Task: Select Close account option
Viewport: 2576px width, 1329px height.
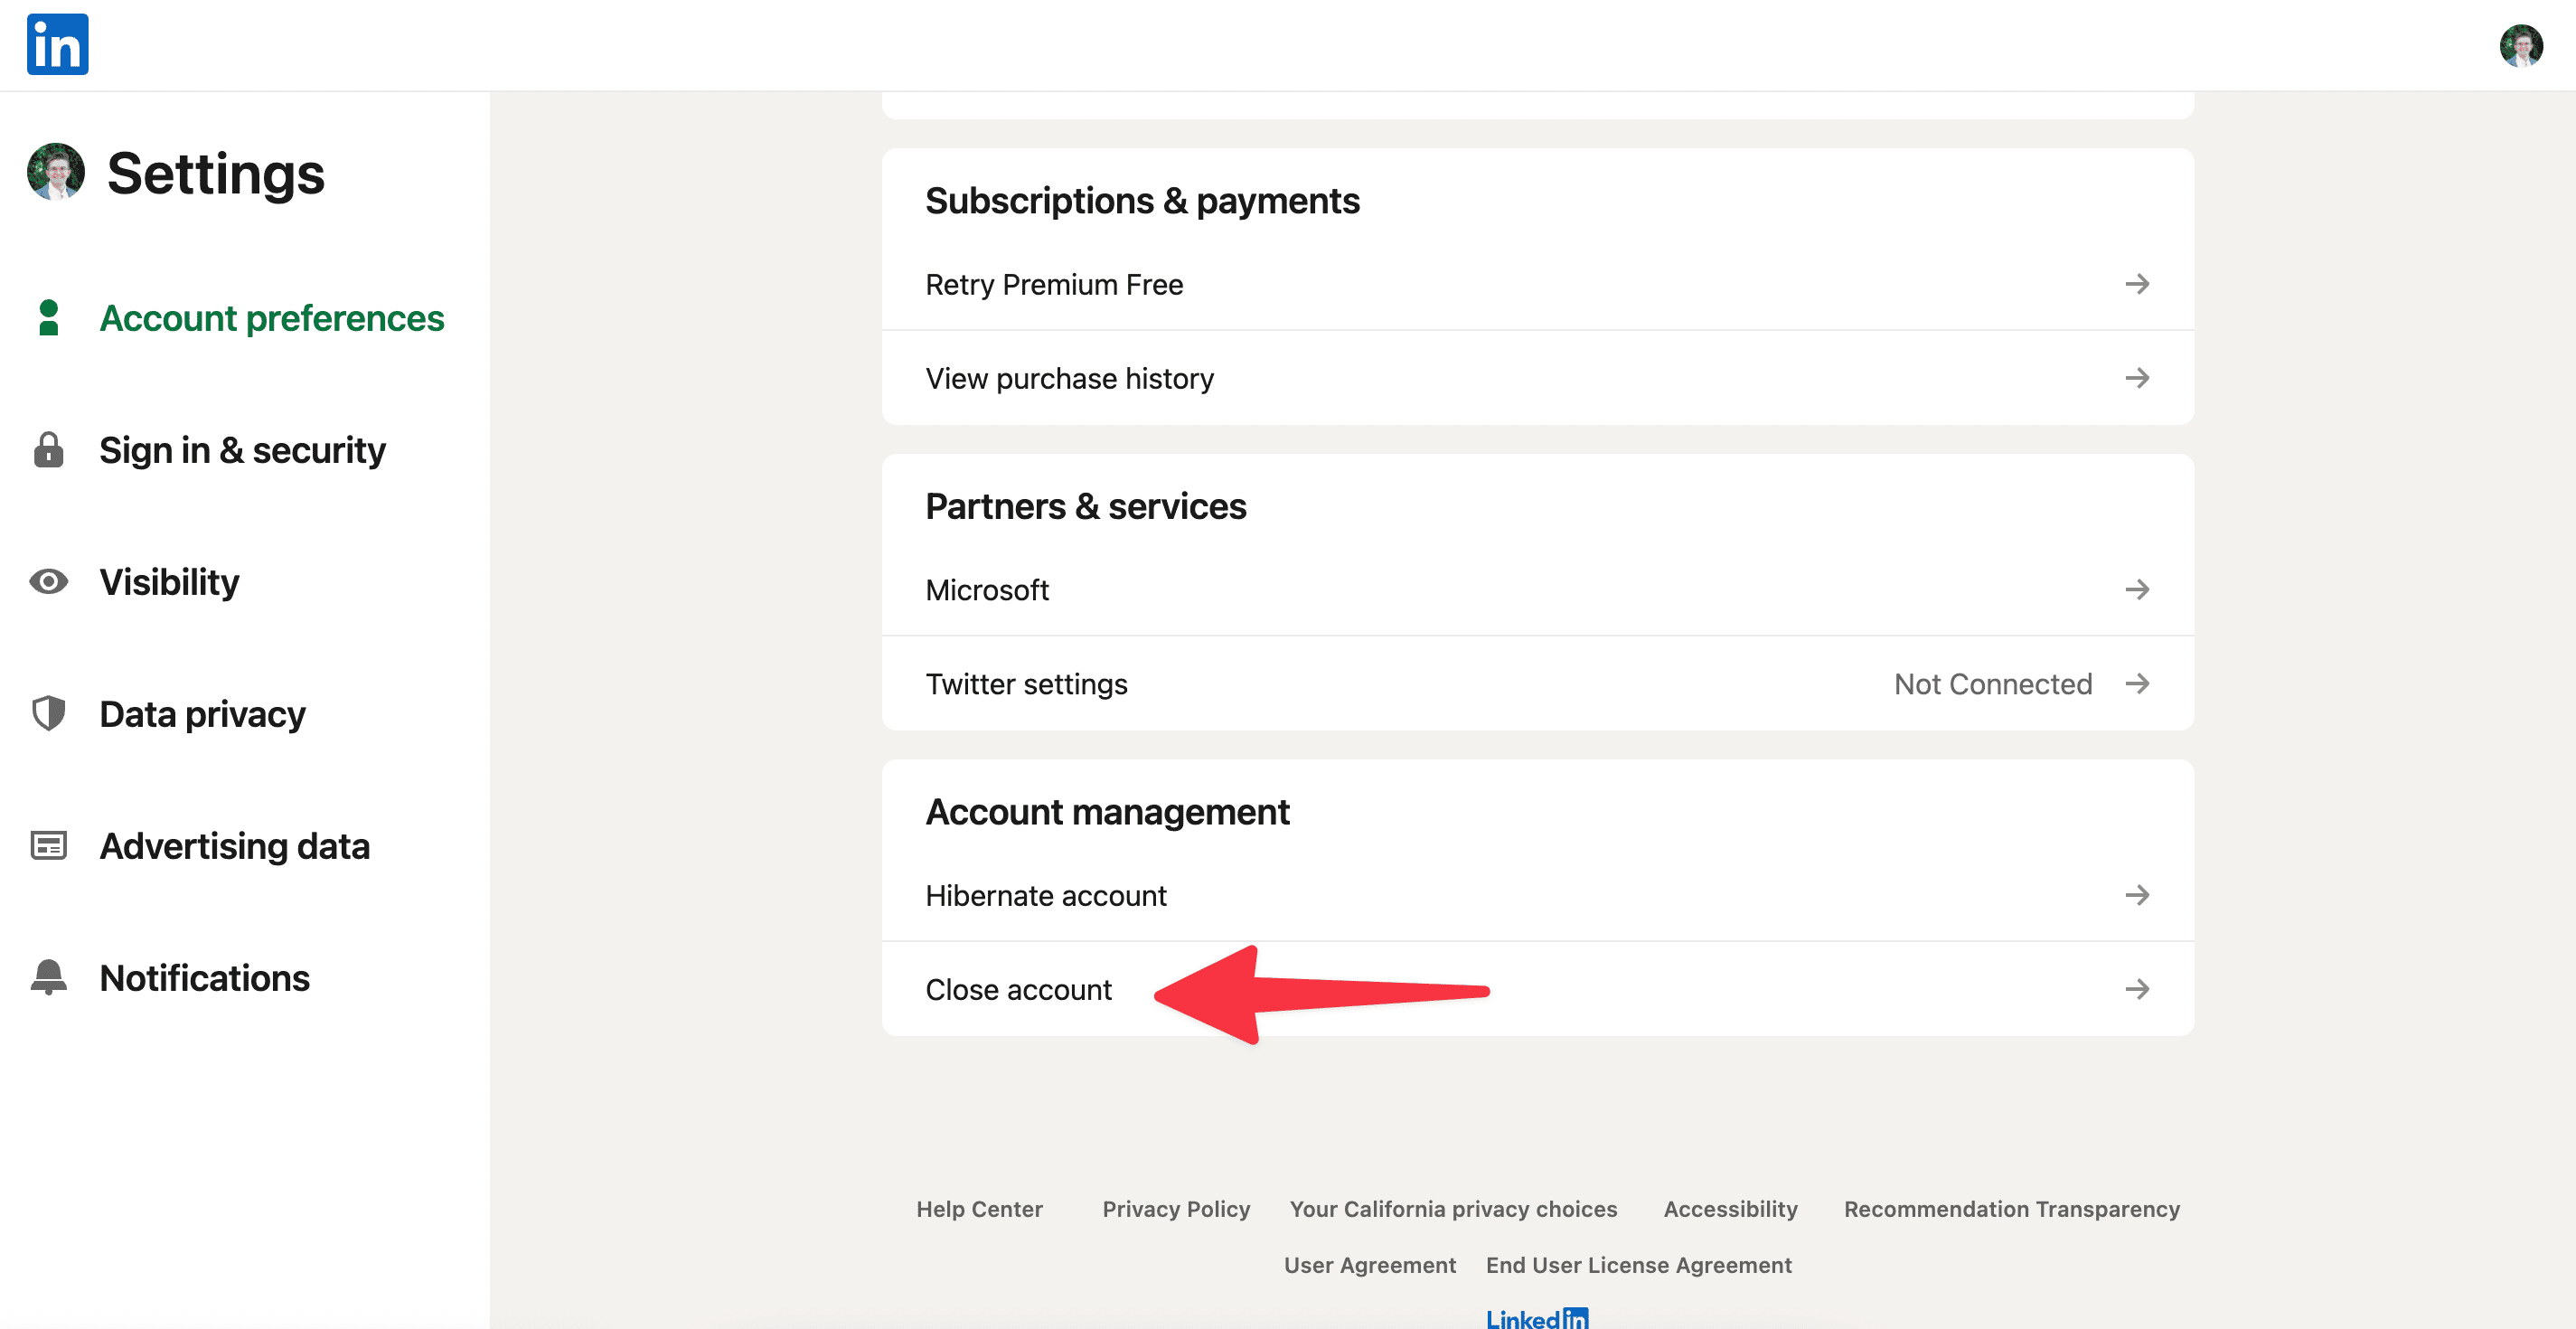Action: point(1018,990)
